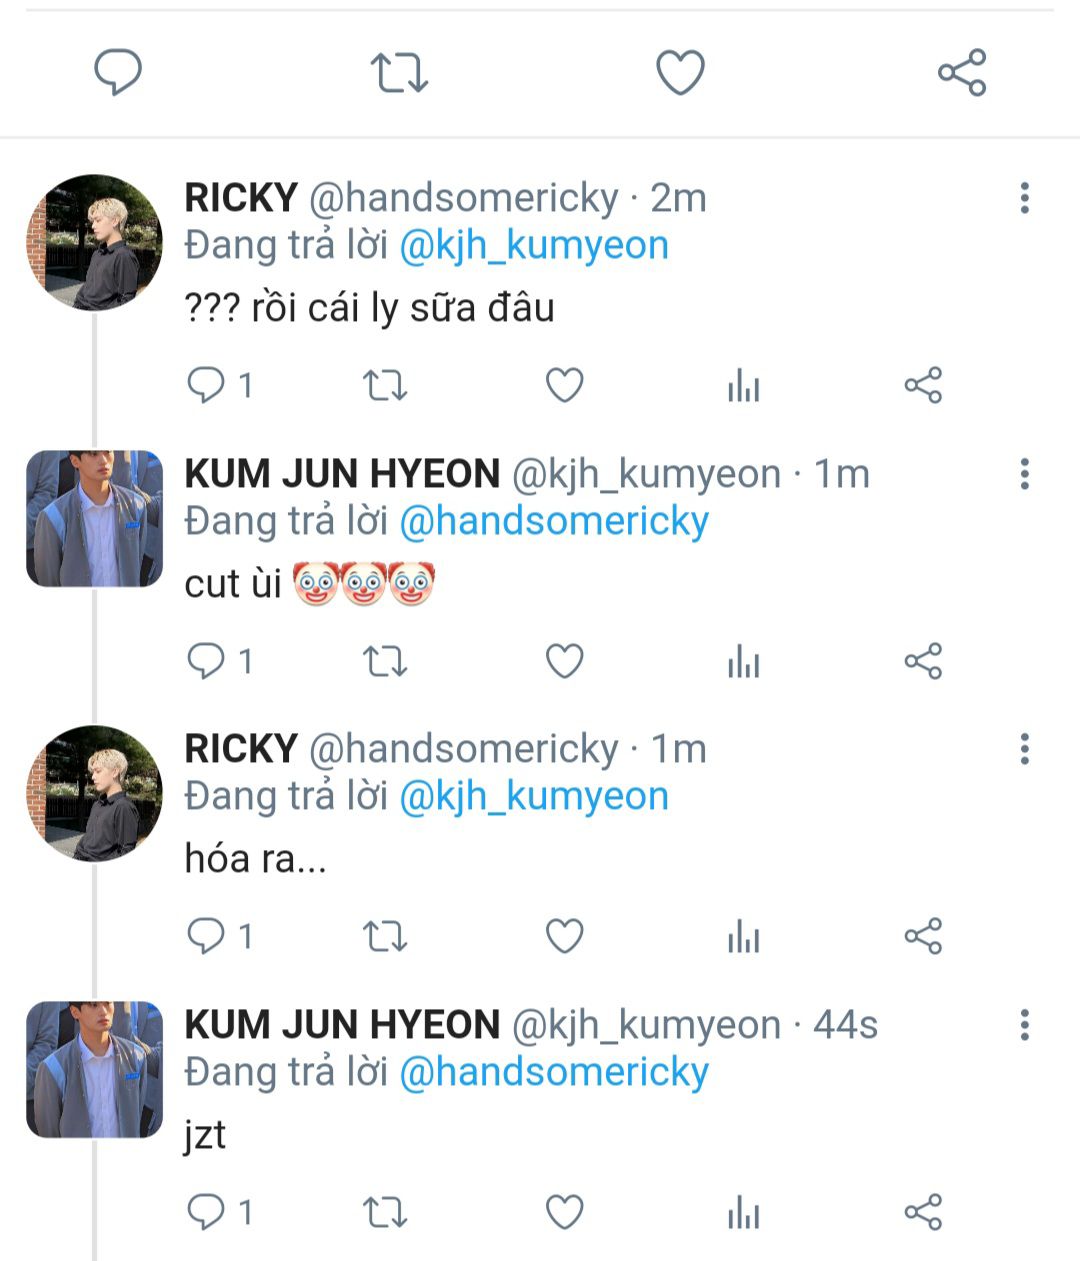View analytics for the "jzt" reply
This screenshot has height=1261, width=1080.
click(x=744, y=1213)
